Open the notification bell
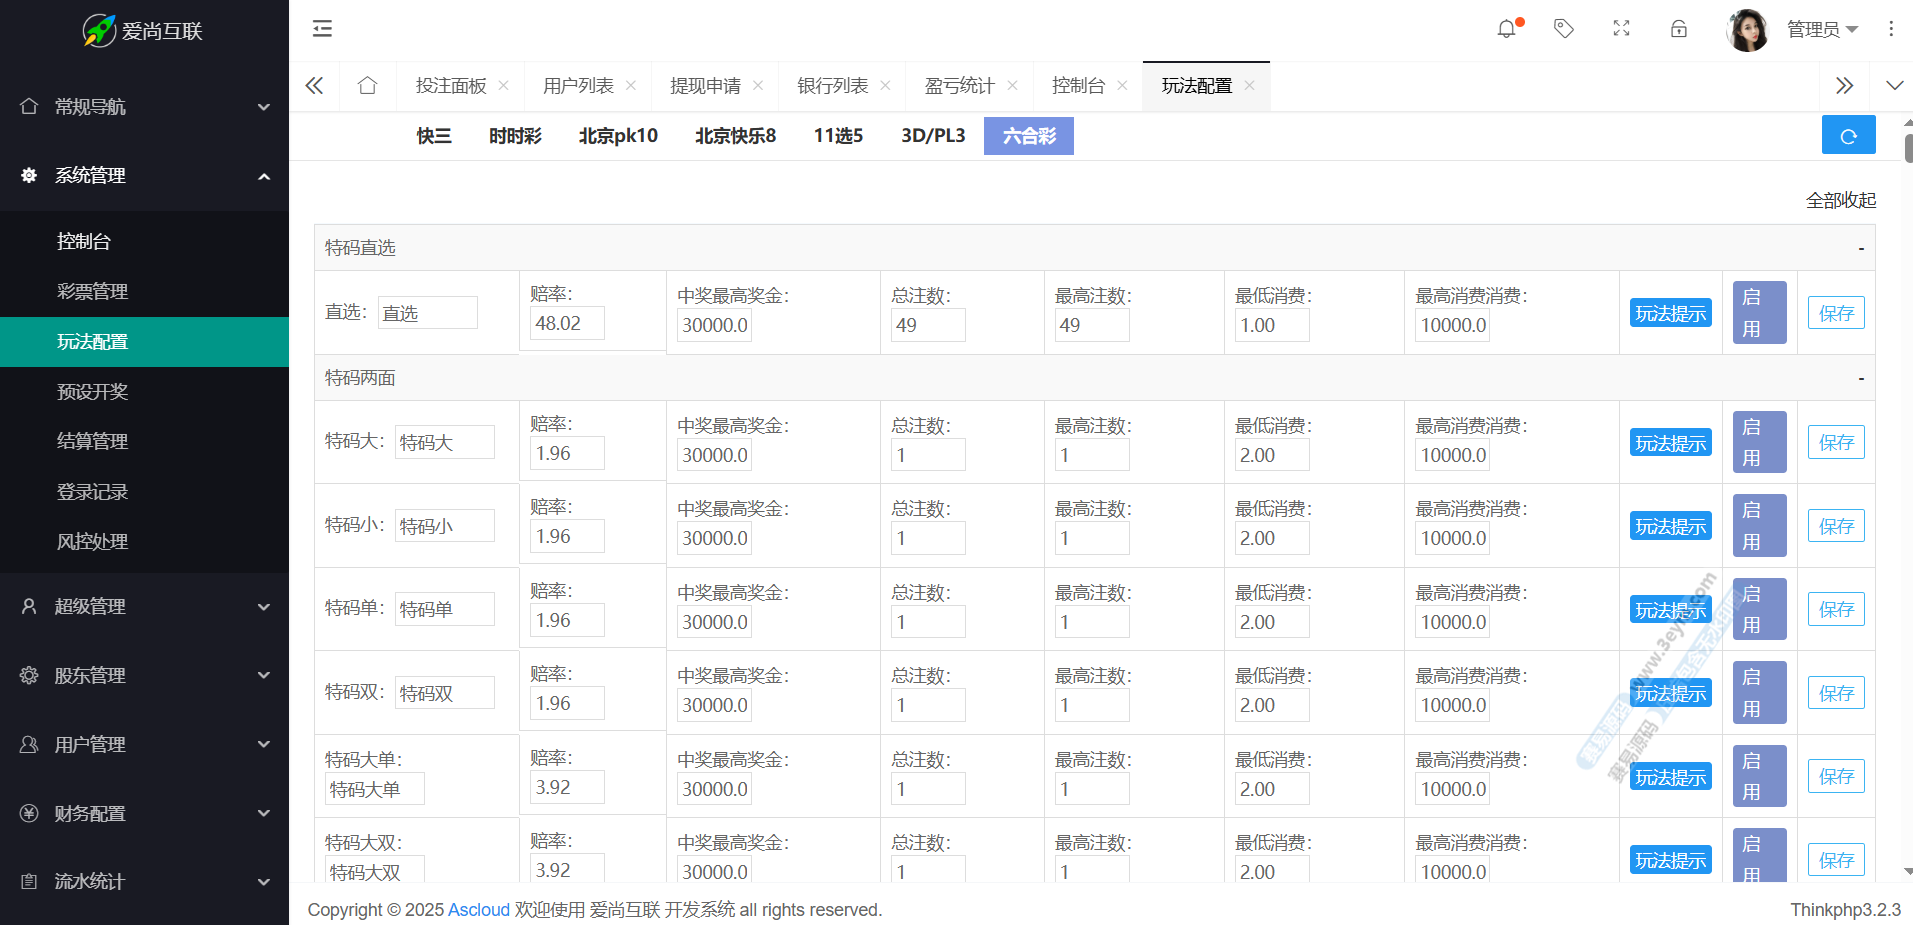 coord(1506,29)
